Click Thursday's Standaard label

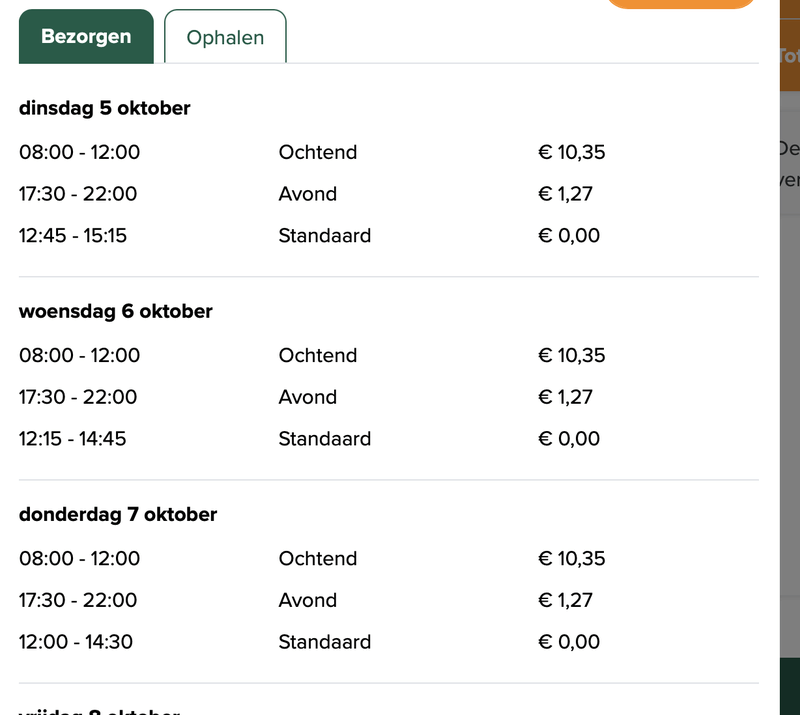point(324,642)
